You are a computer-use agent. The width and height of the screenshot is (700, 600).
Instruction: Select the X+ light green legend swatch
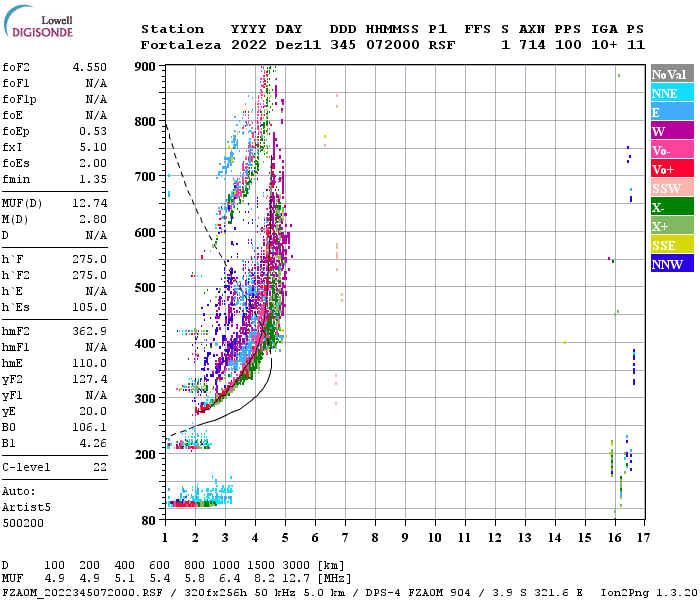[x=672, y=226]
